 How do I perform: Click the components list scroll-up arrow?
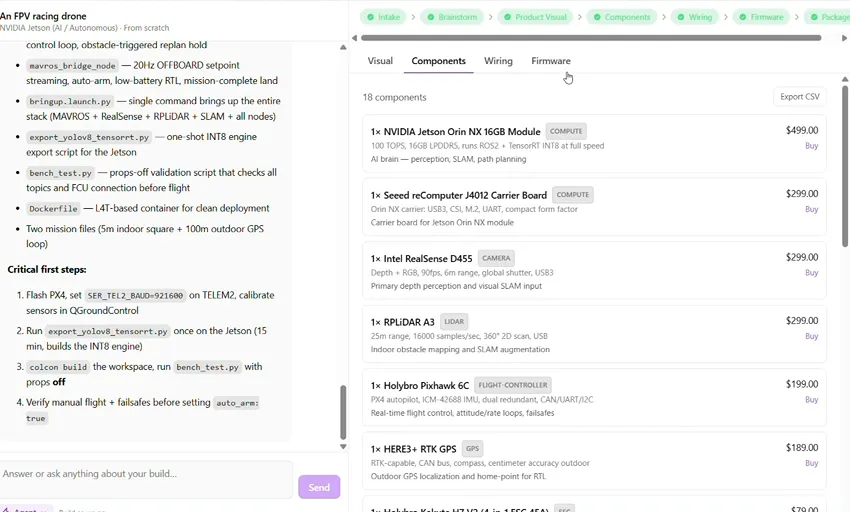(x=845, y=79)
